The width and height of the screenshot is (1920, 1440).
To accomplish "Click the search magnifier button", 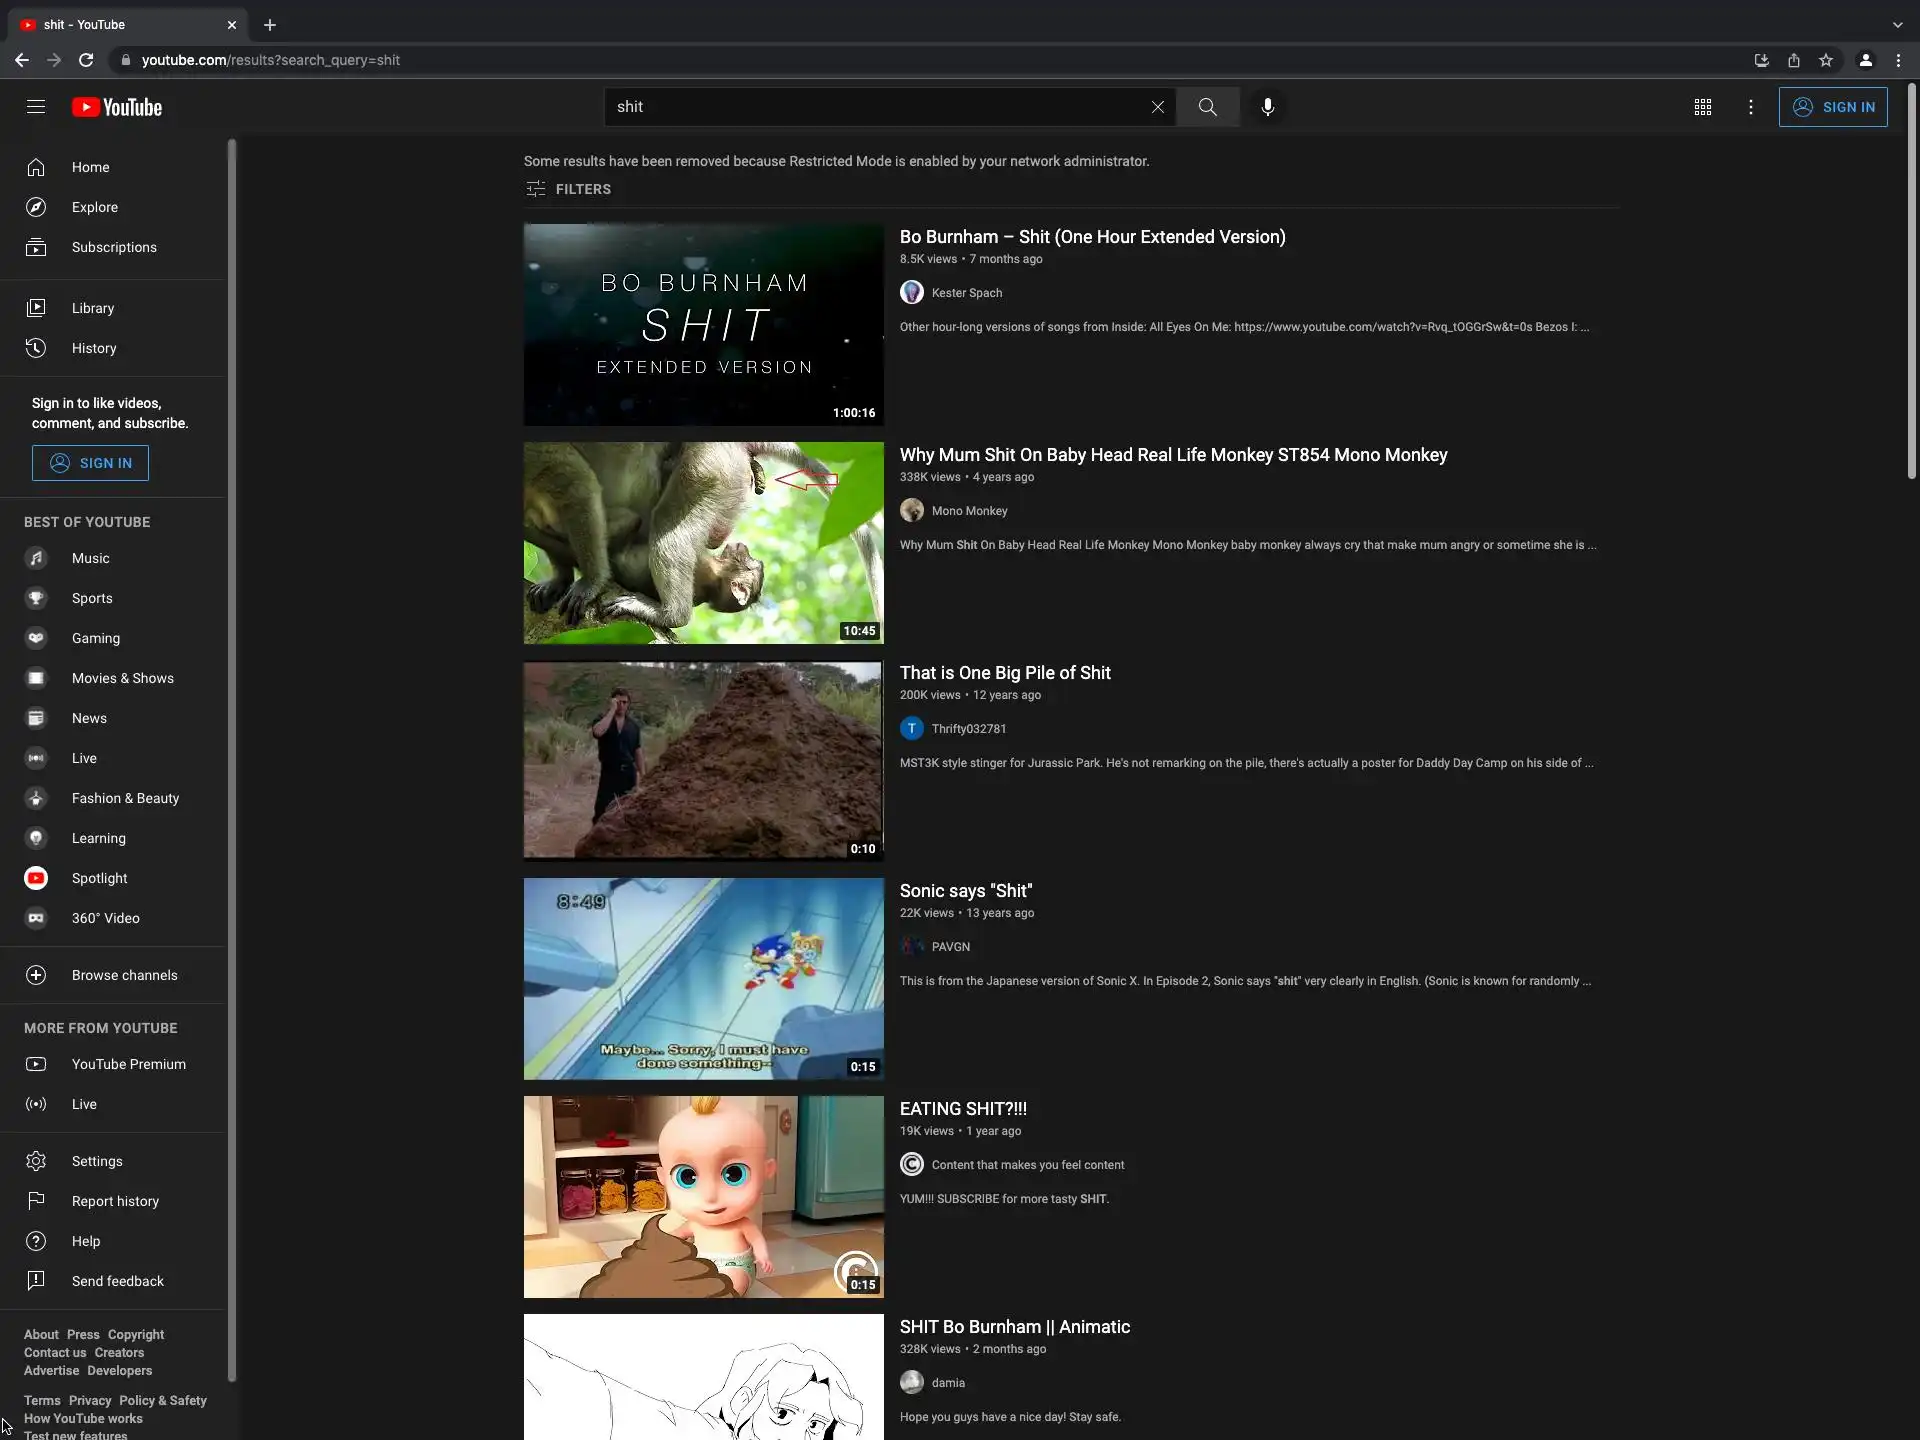I will point(1207,107).
